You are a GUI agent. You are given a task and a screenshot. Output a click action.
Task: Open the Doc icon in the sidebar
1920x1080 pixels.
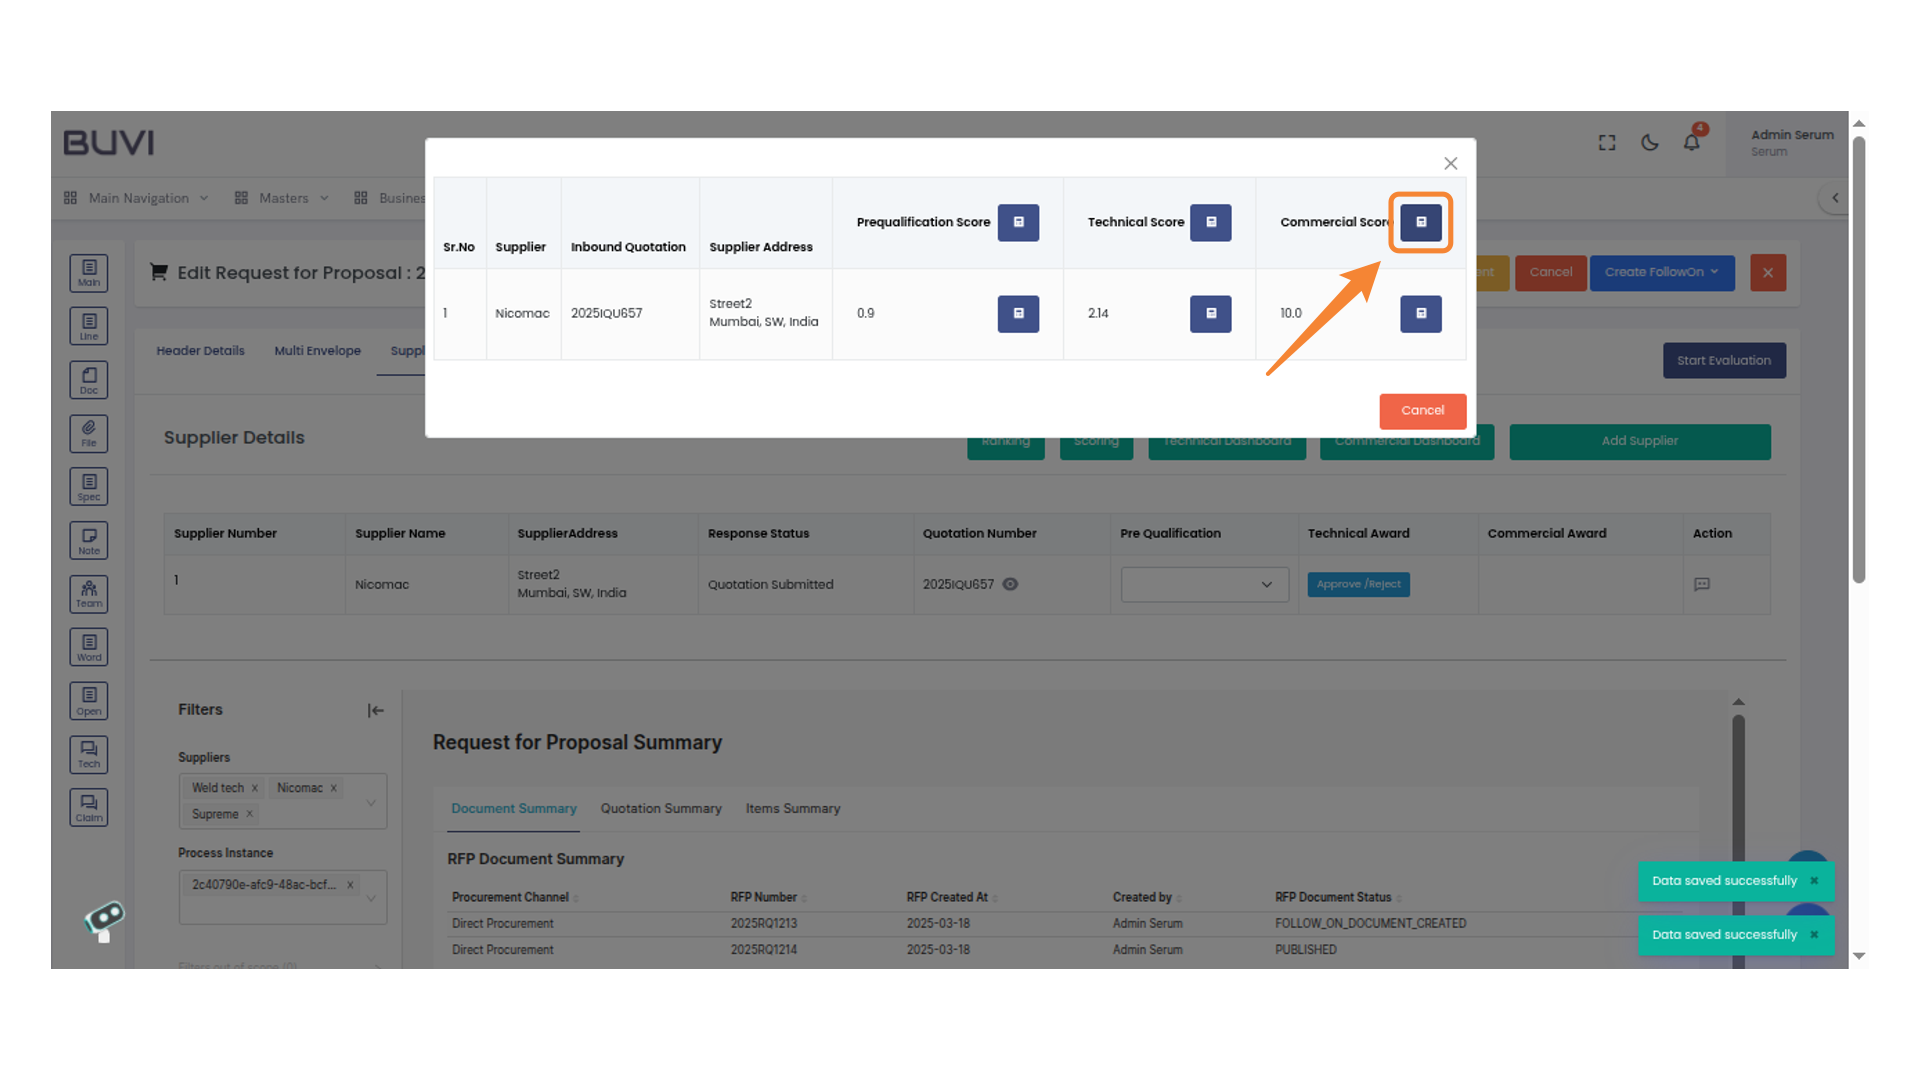click(x=88, y=379)
